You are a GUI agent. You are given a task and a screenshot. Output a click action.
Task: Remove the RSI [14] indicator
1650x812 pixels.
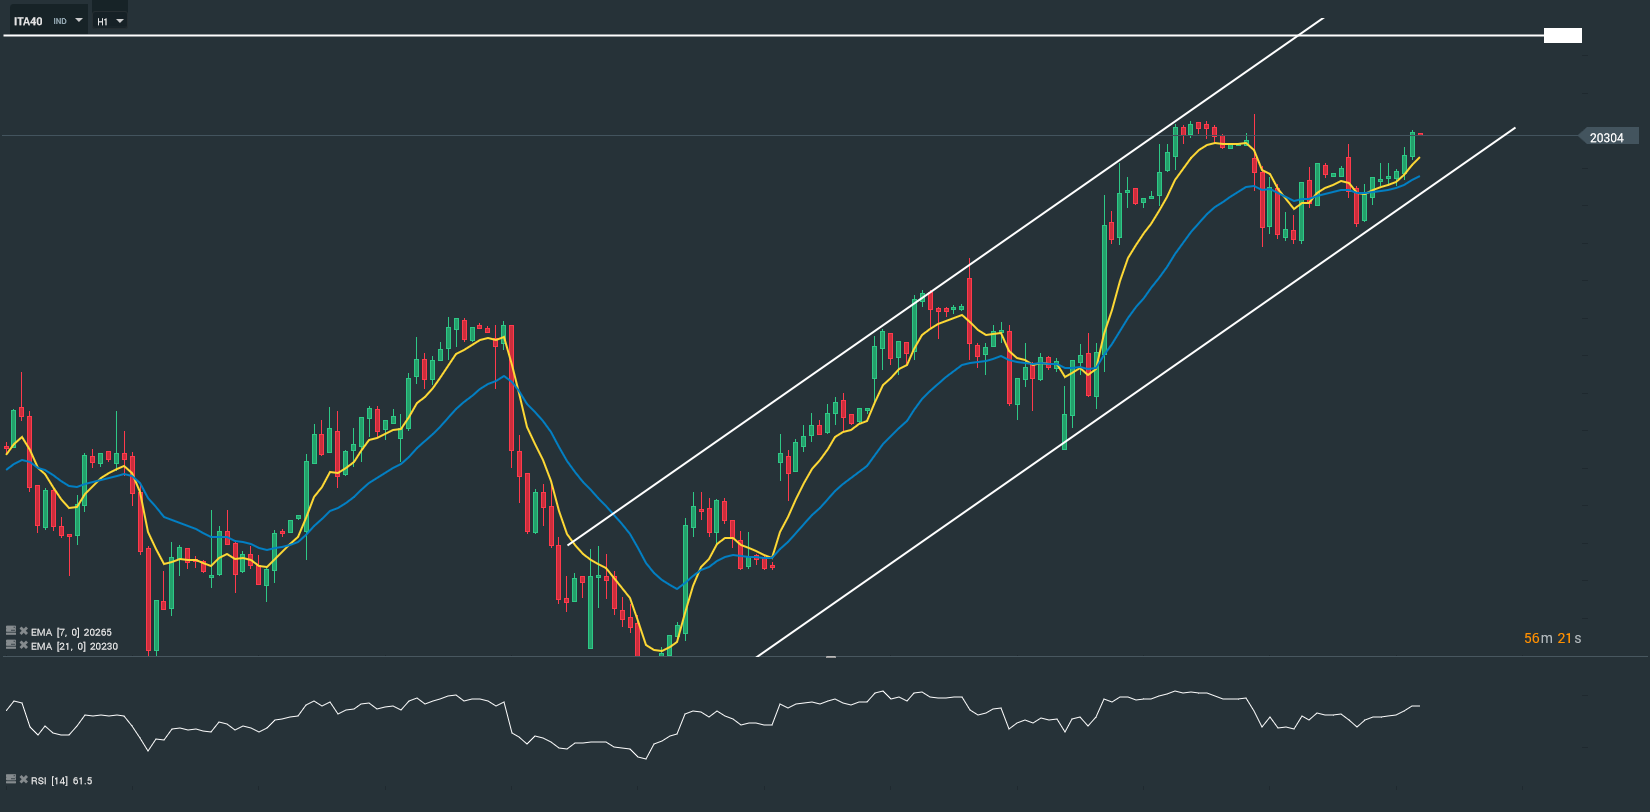23,780
